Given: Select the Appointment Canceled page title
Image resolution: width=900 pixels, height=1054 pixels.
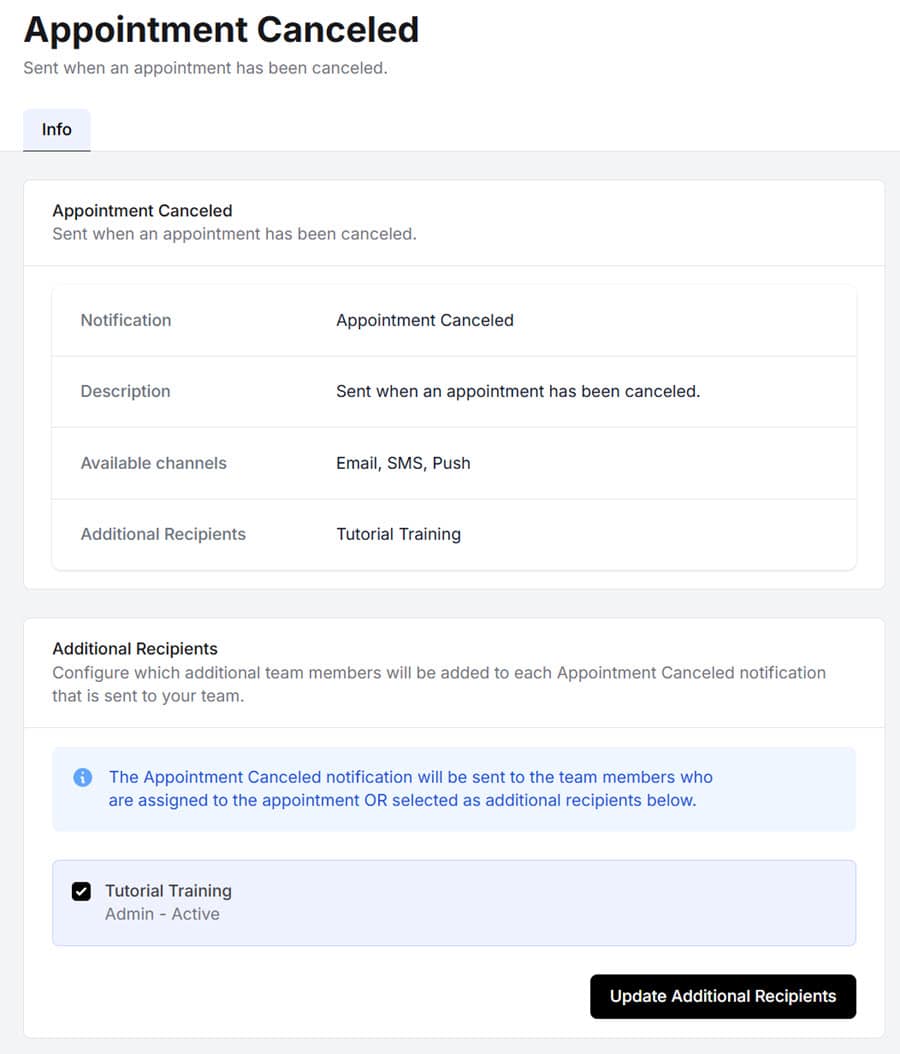Looking at the screenshot, I should click(220, 30).
